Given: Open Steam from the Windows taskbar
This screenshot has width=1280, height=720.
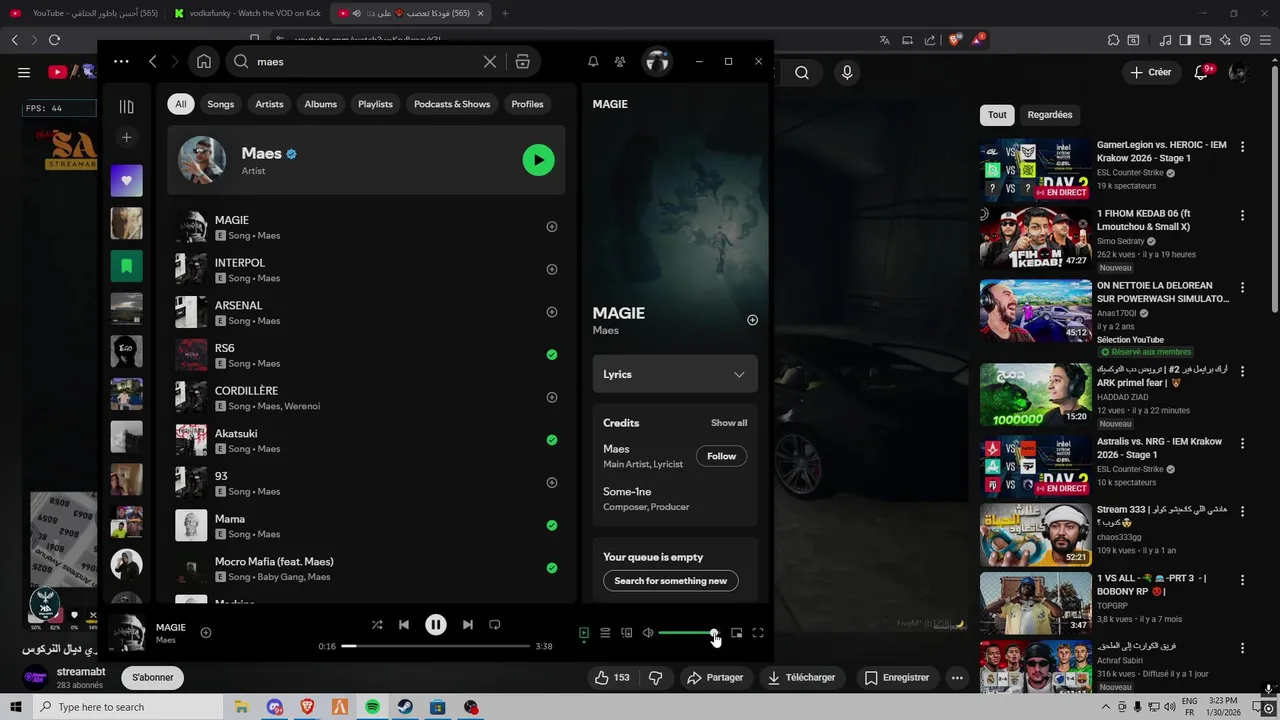Looking at the screenshot, I should pos(405,707).
